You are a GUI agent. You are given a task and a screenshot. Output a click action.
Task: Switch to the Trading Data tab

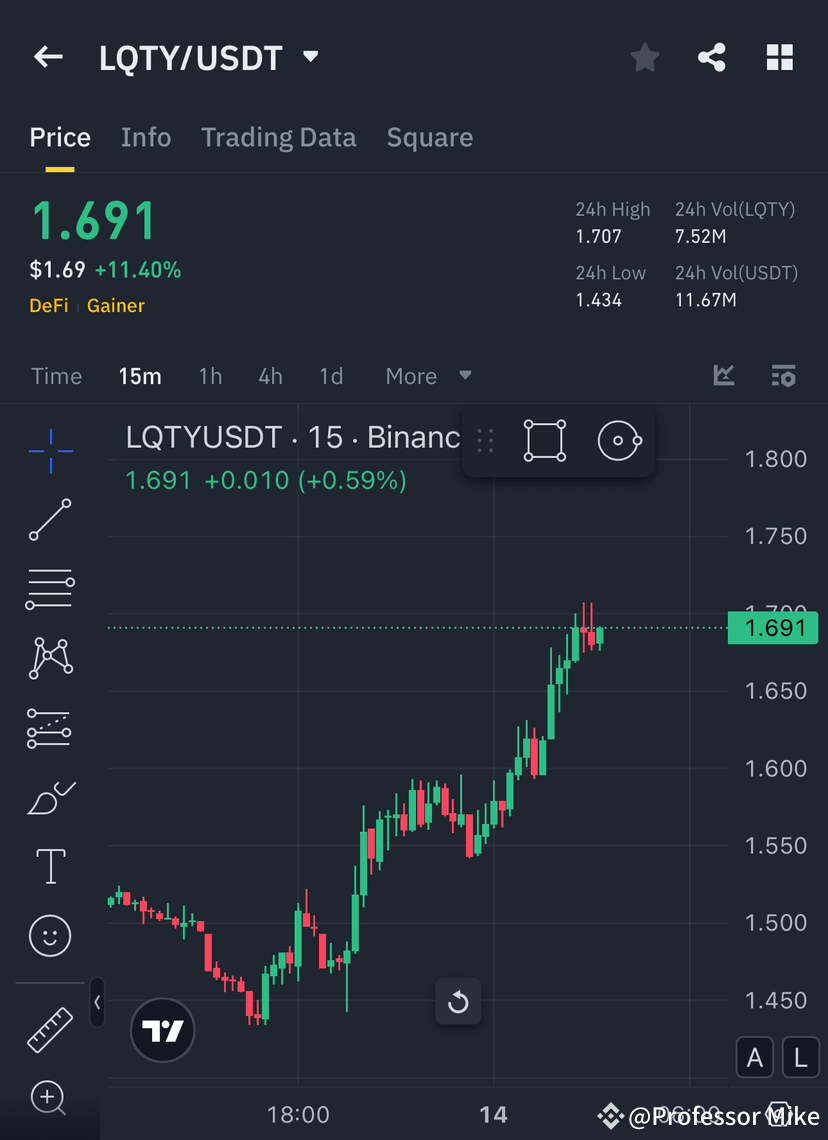[x=278, y=137]
